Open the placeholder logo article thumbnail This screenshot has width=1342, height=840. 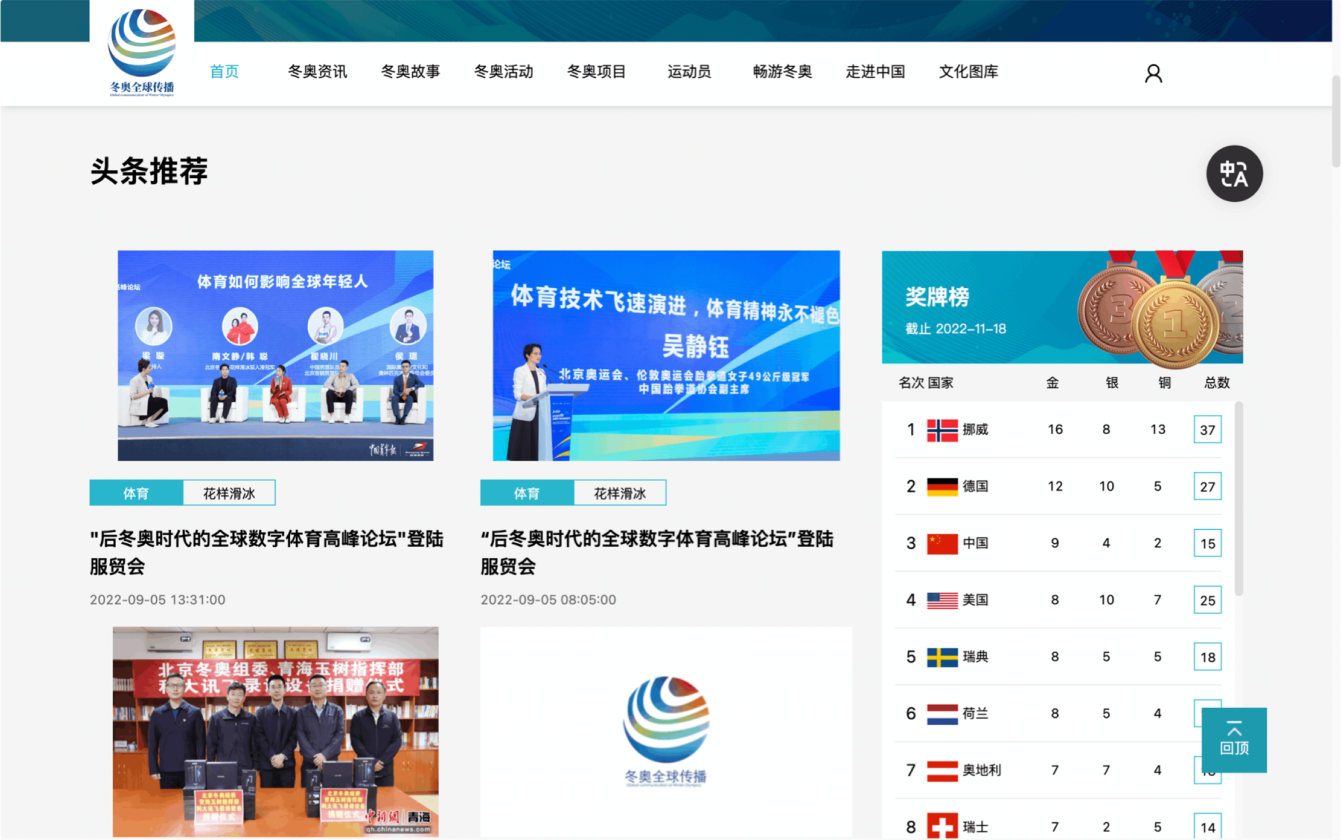[666, 732]
